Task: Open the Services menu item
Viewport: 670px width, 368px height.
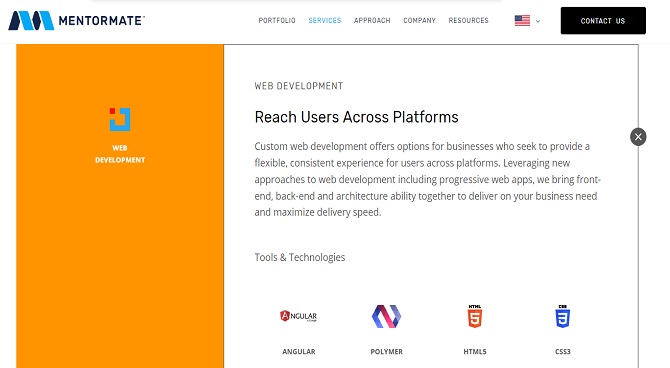Action: (x=325, y=21)
